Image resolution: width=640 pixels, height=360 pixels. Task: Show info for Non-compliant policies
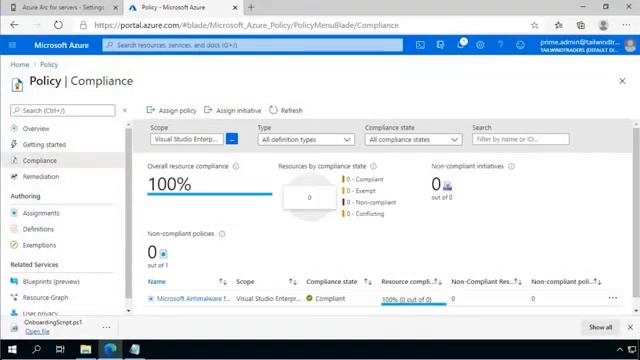click(x=222, y=234)
